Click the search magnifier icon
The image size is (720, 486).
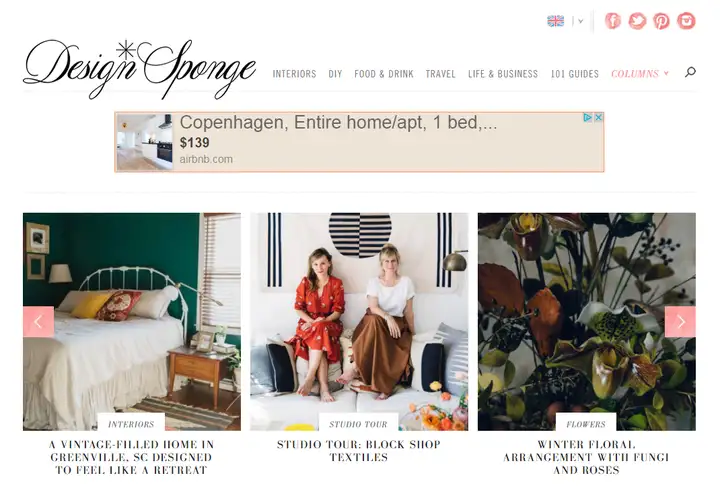pyautogui.click(x=690, y=72)
